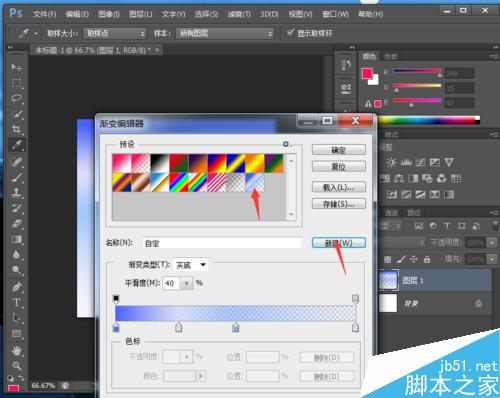Open the 不透明度 dropdown arrow
This screenshot has width=500, height=398.
(x=492, y=242)
